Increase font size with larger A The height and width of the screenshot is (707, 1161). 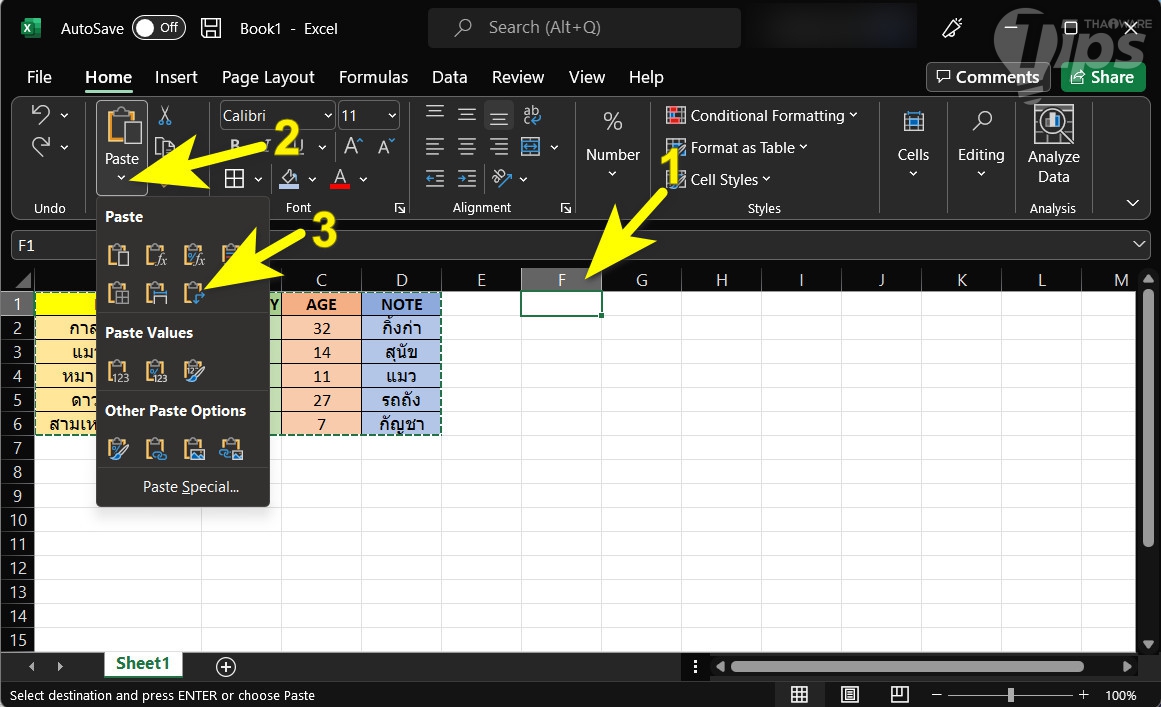coord(352,146)
